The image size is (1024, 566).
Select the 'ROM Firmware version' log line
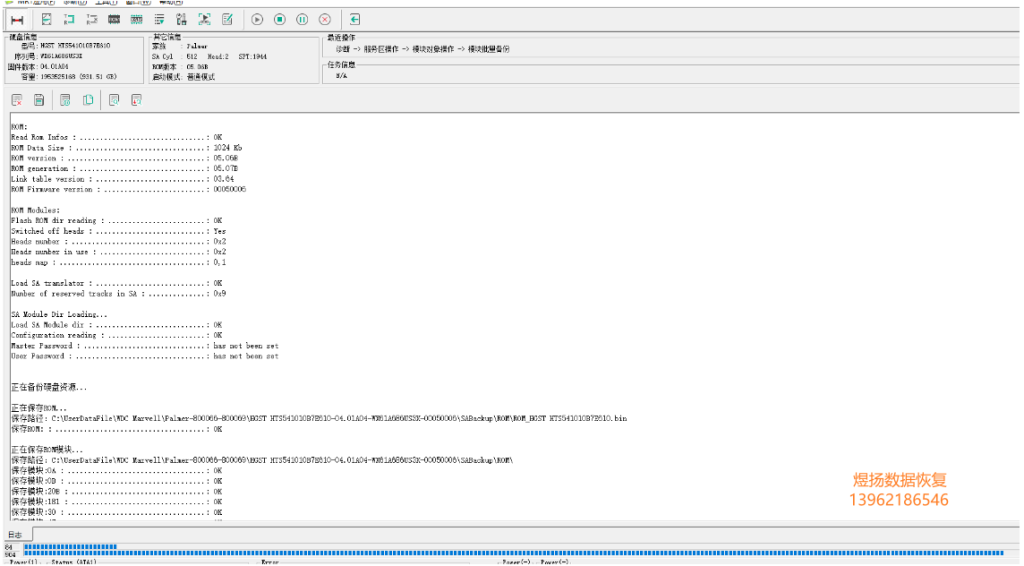[128, 189]
